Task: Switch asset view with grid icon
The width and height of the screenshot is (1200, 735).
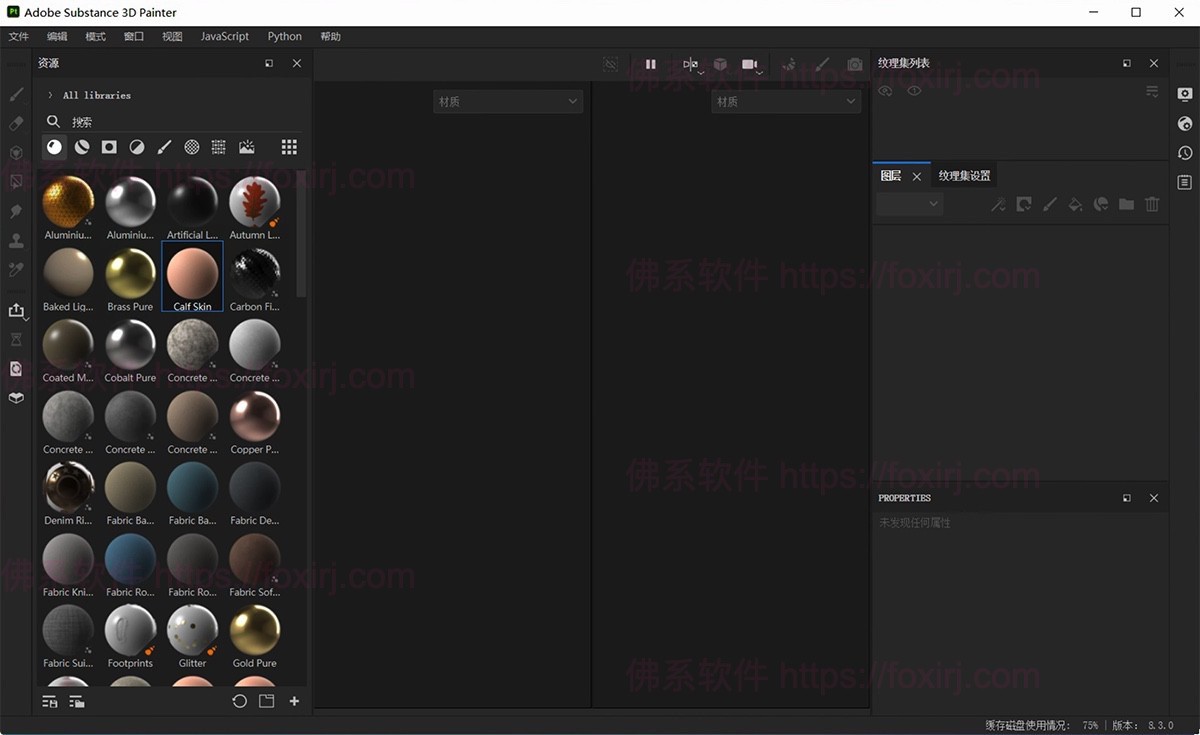Action: [289, 147]
